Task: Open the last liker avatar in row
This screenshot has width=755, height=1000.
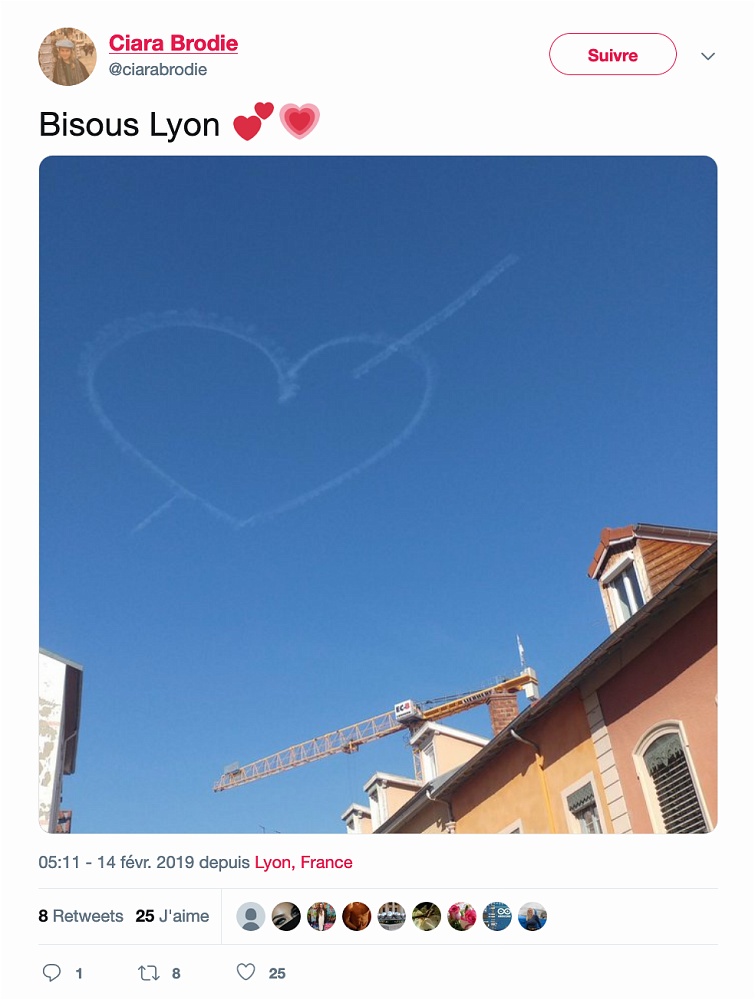Action: click(532, 916)
